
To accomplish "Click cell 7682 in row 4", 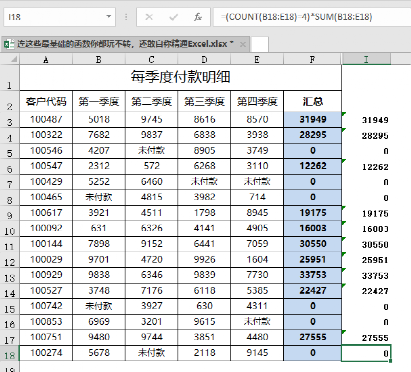I will 99,135.
